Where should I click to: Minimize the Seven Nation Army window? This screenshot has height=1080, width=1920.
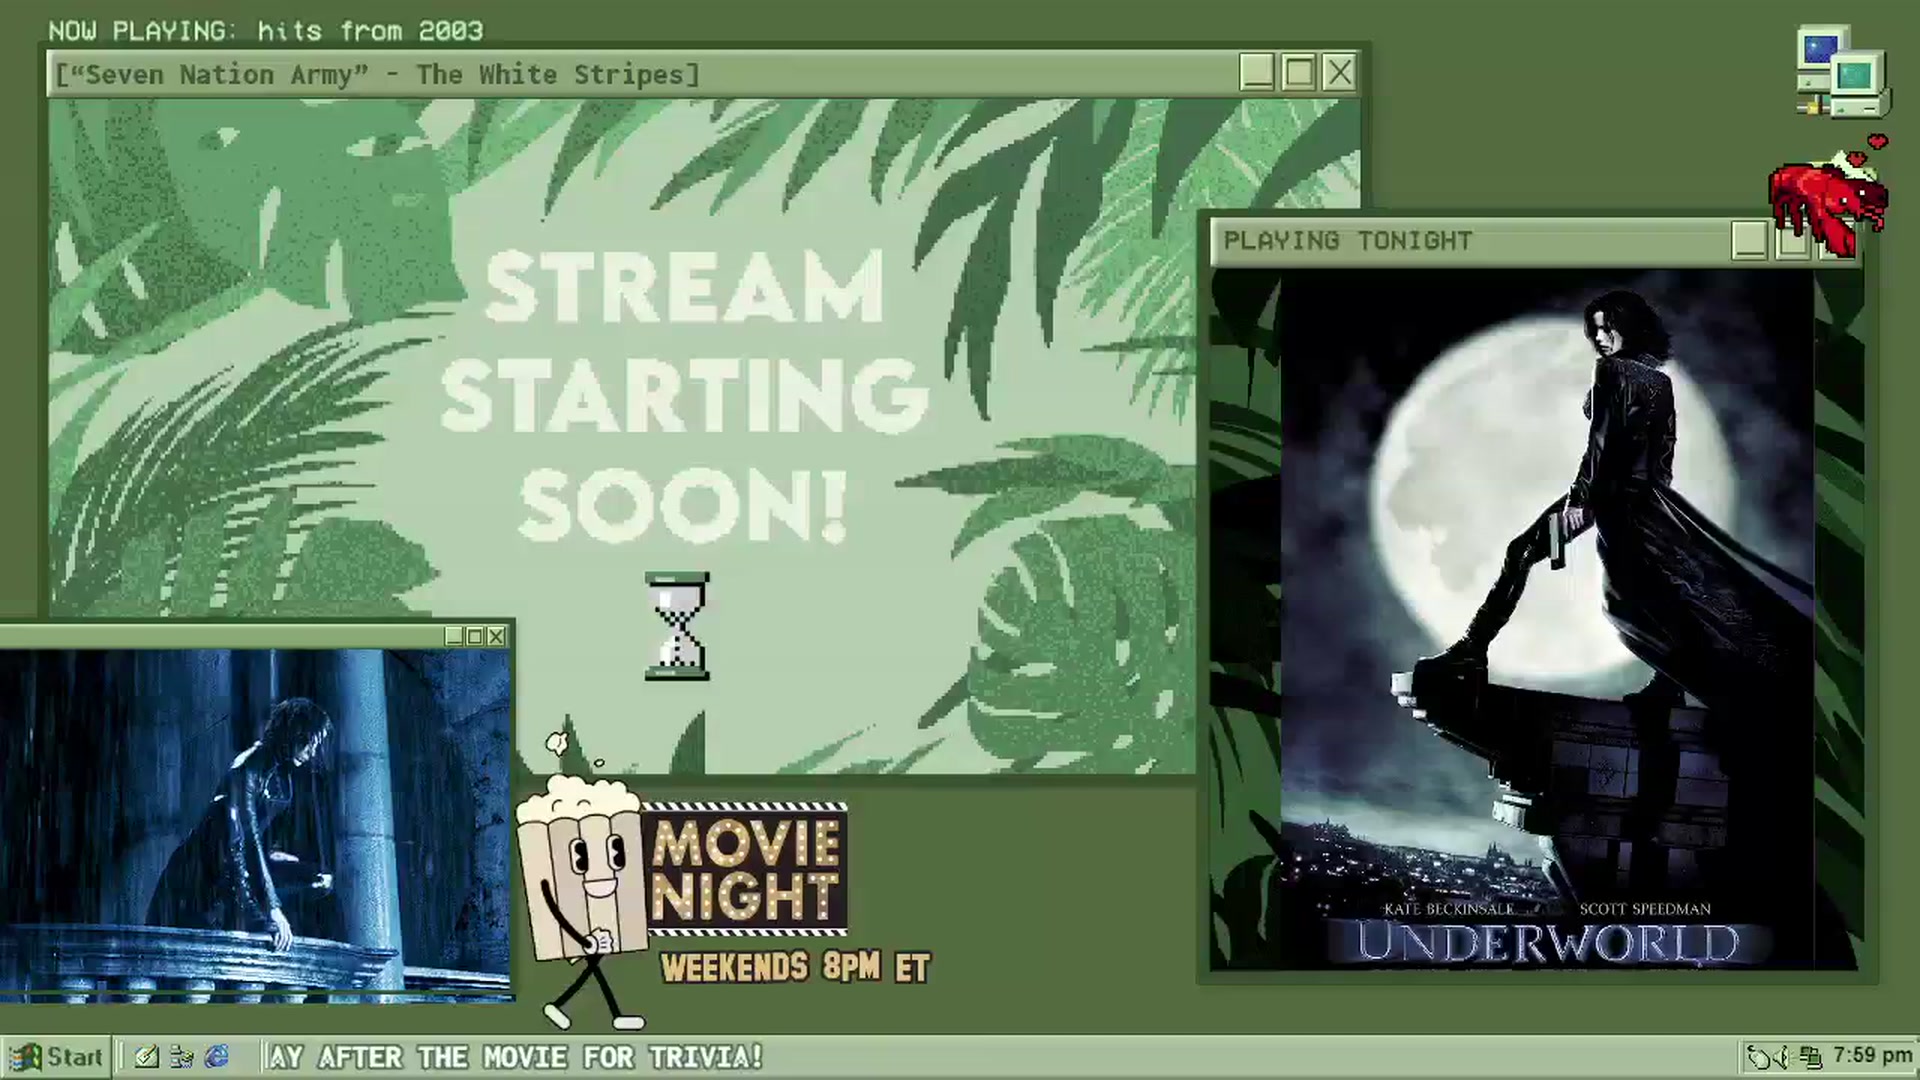[x=1257, y=73]
